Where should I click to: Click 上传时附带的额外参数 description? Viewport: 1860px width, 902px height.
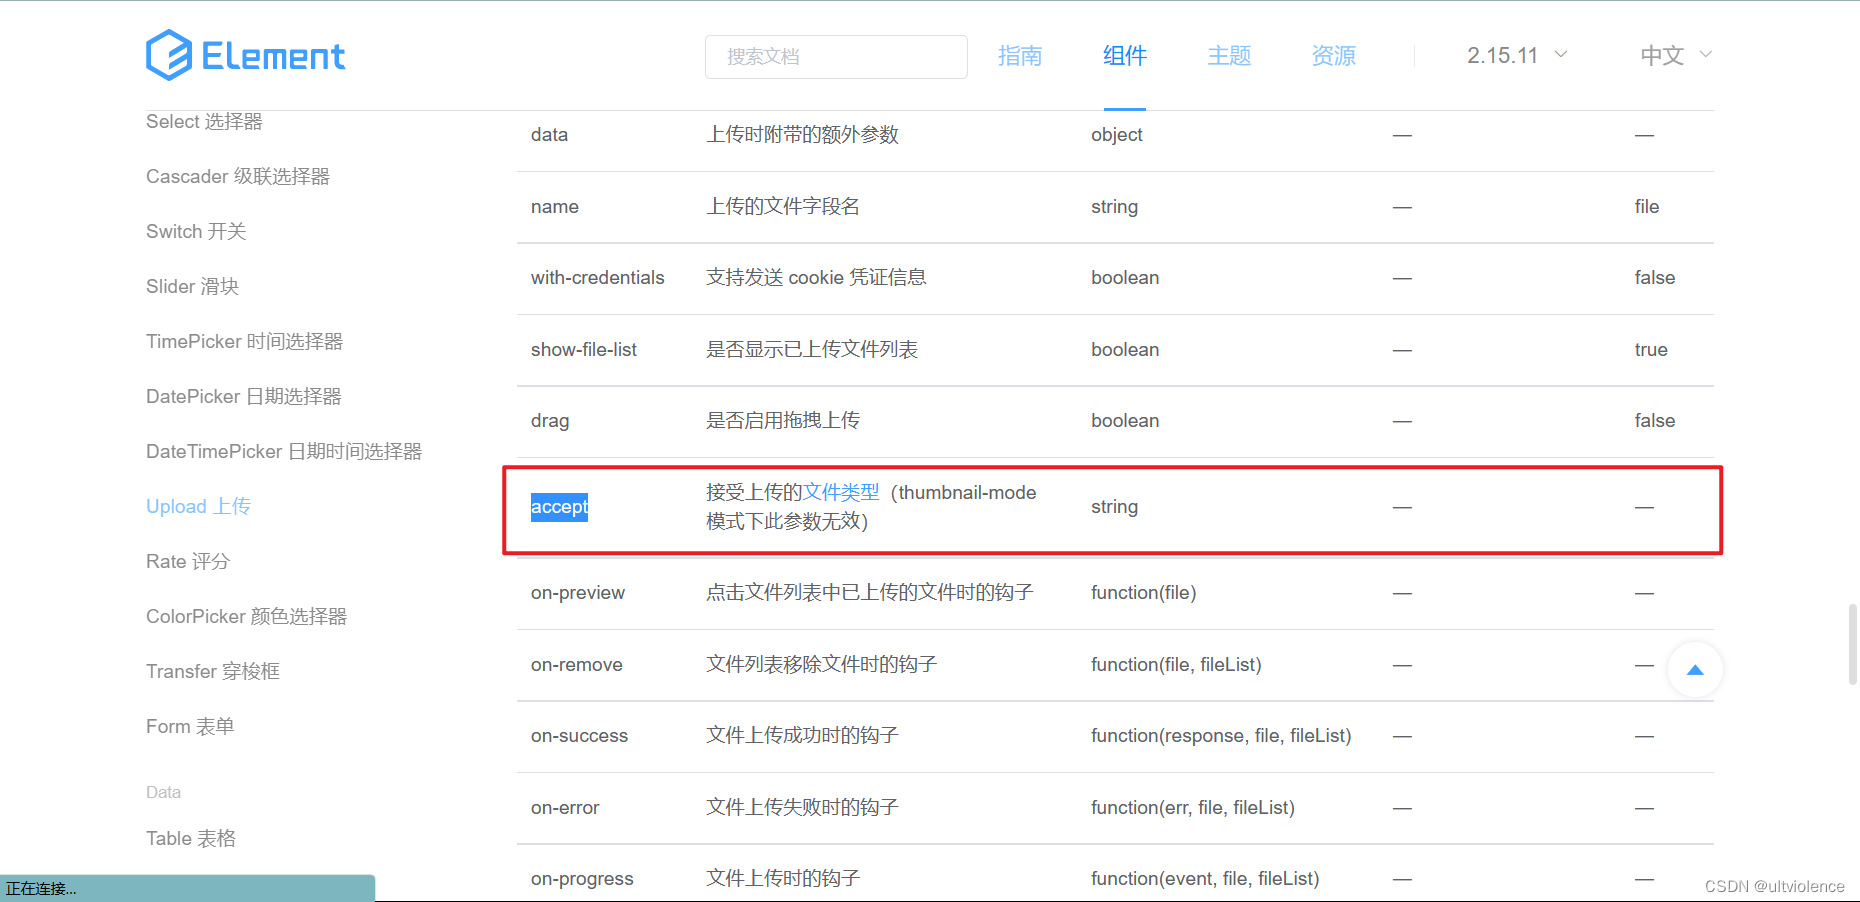[803, 135]
